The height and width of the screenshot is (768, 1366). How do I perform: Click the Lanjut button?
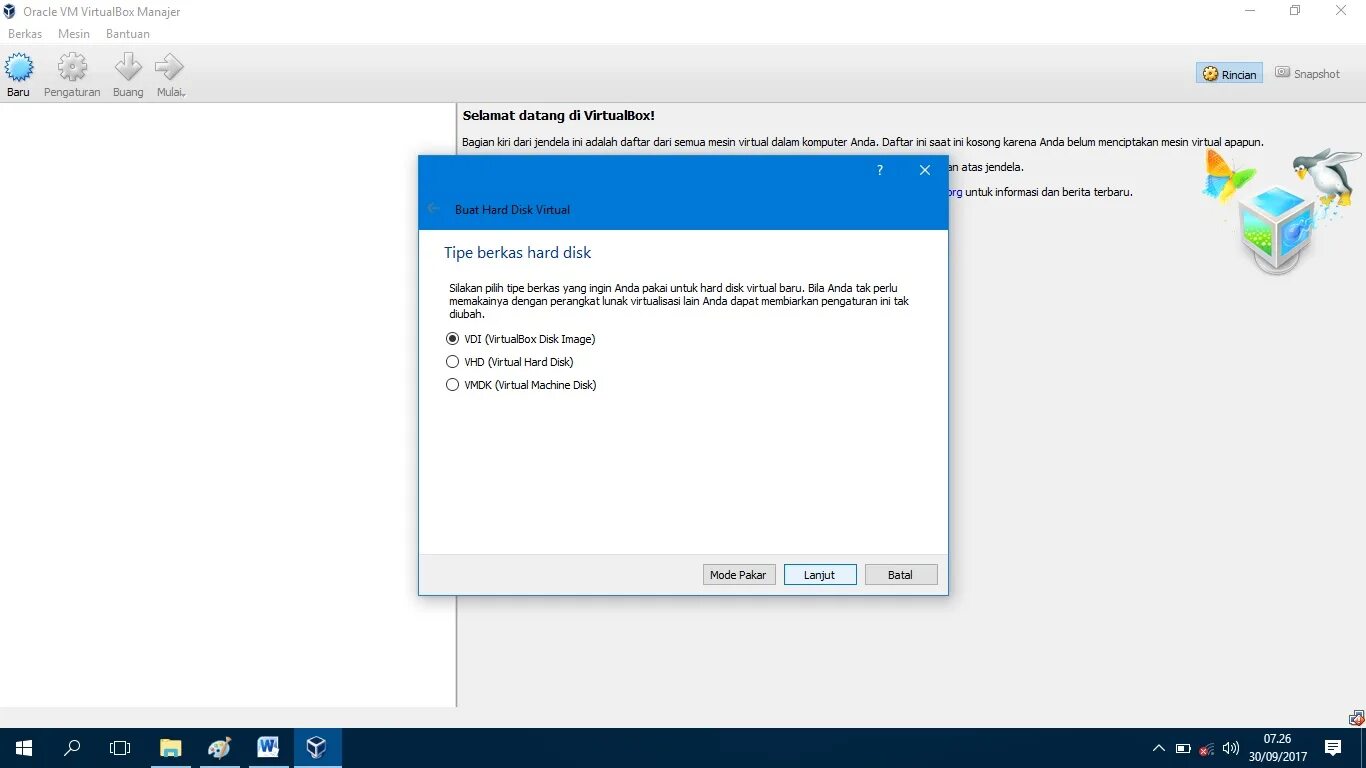click(820, 575)
